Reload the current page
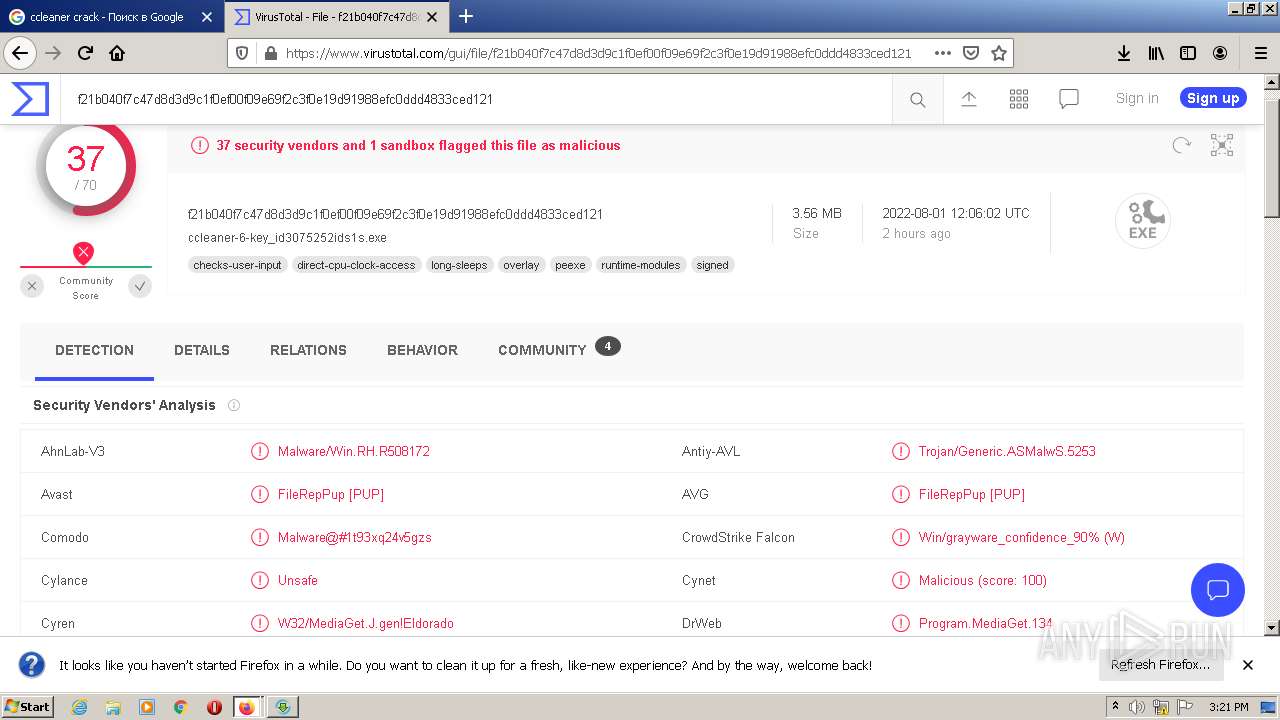 pyautogui.click(x=85, y=53)
